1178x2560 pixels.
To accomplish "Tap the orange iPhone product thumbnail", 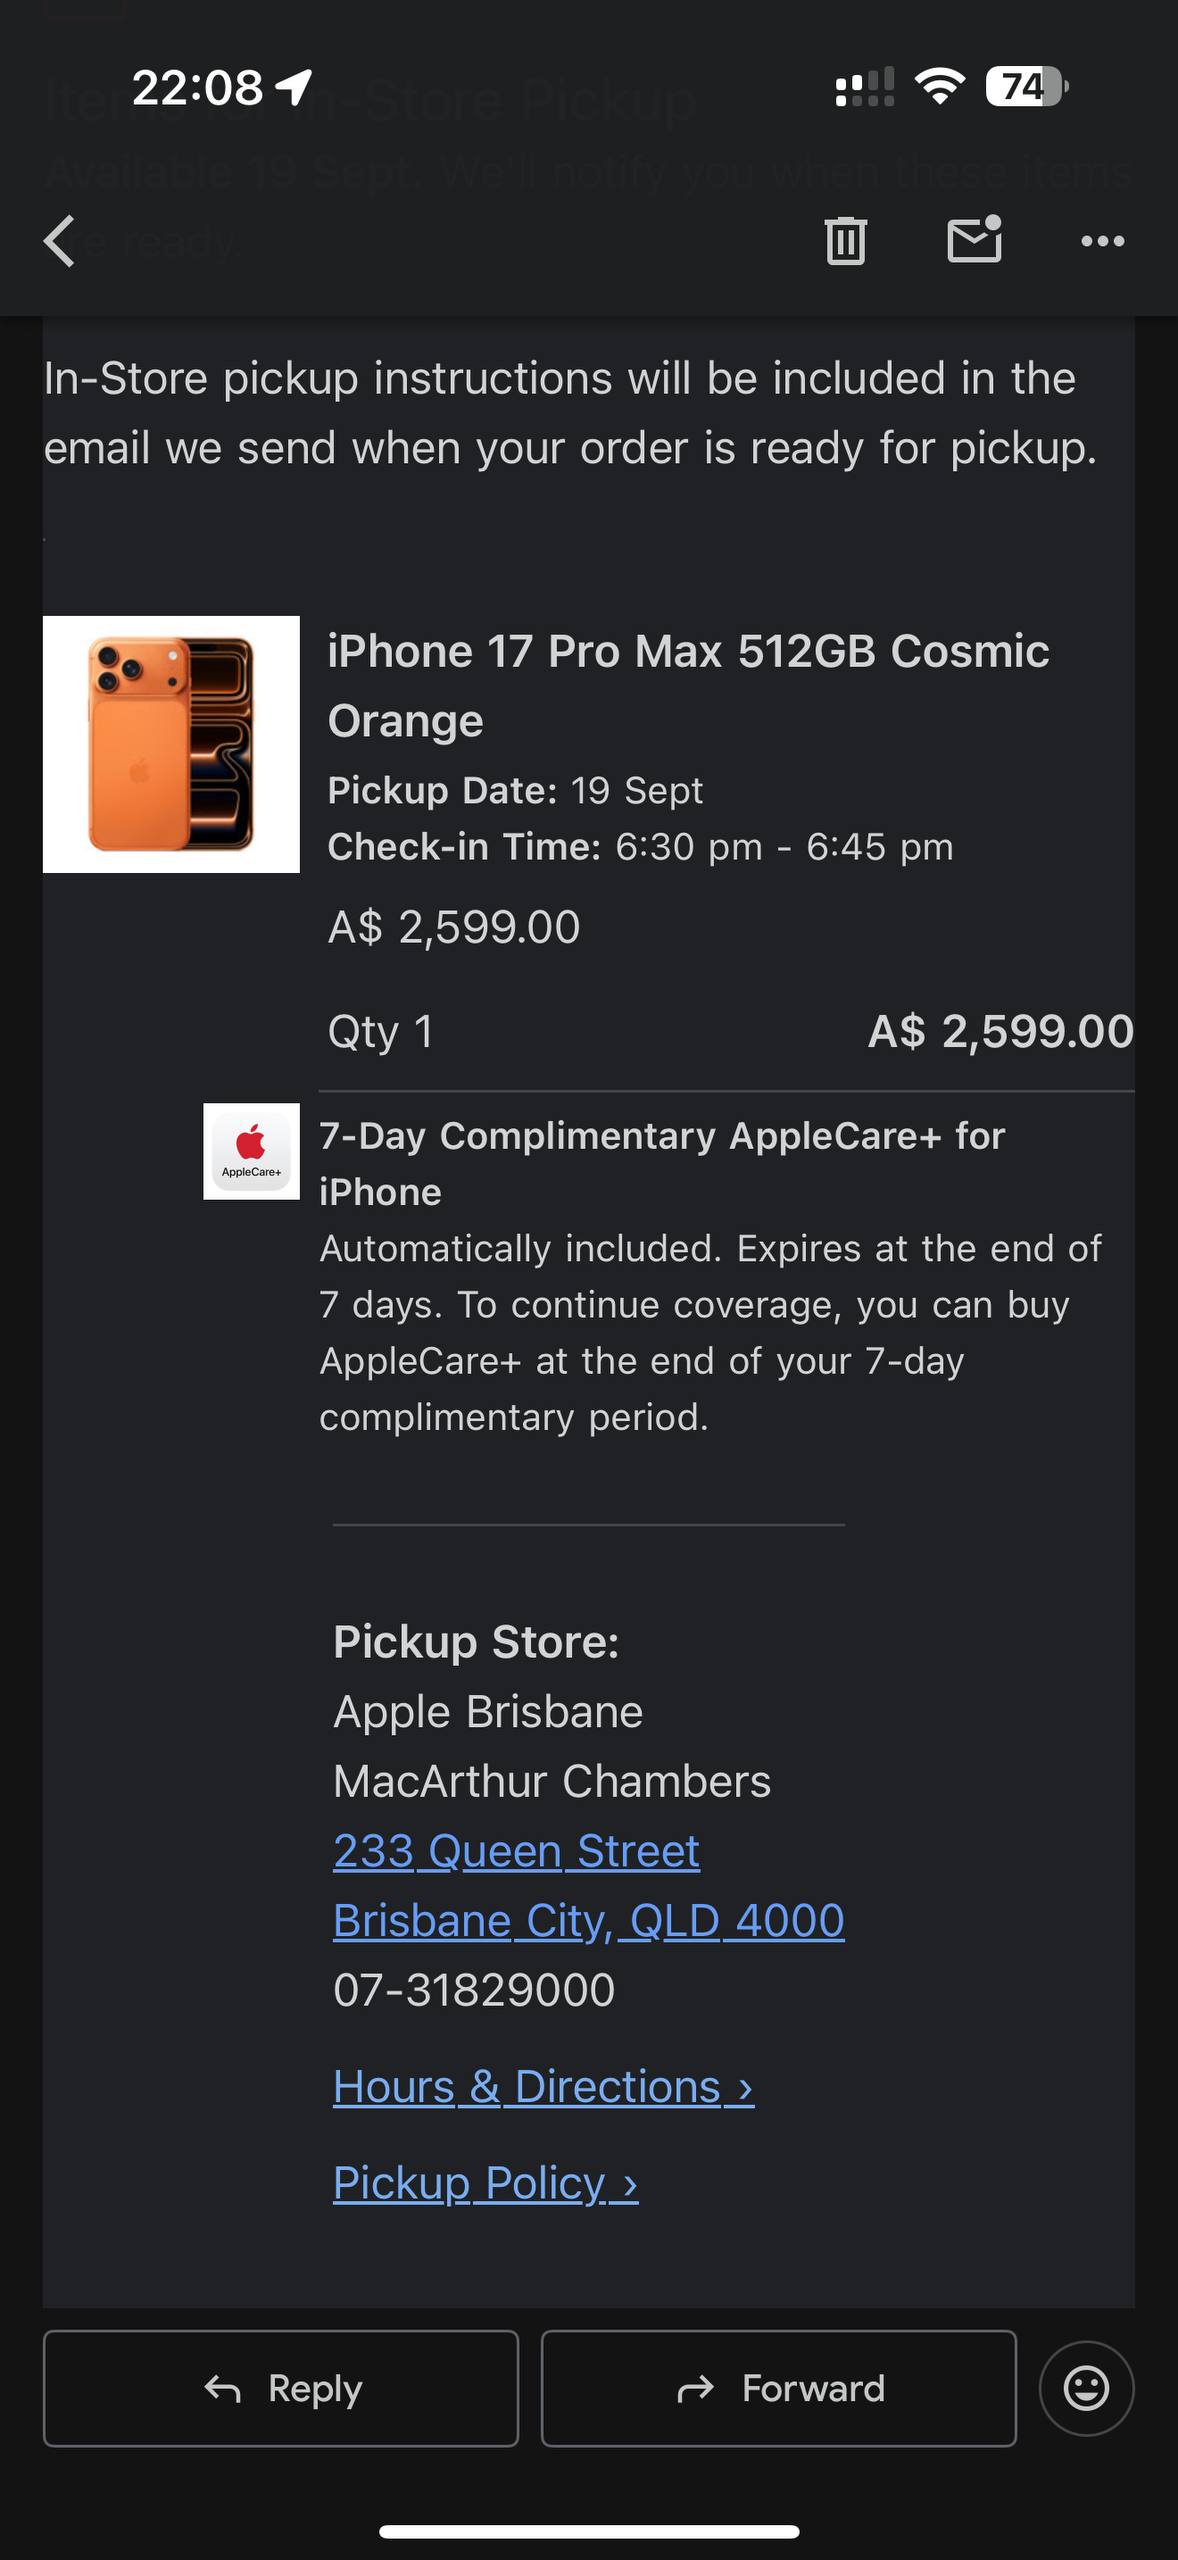I will point(171,744).
